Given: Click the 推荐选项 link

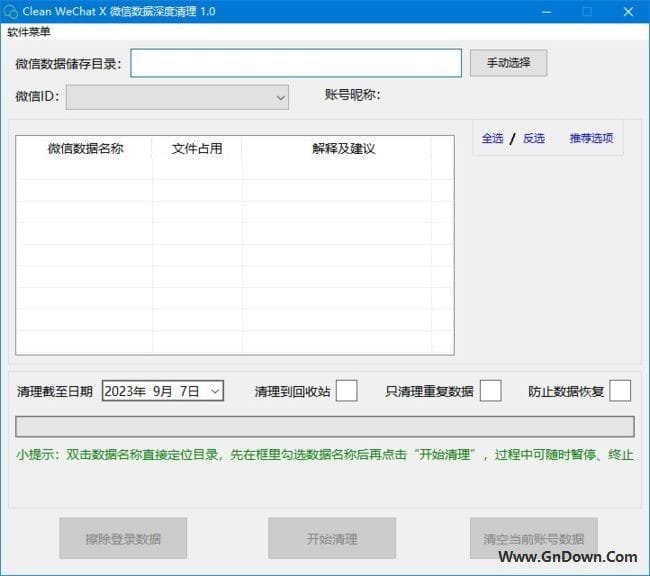Looking at the screenshot, I should 591,138.
